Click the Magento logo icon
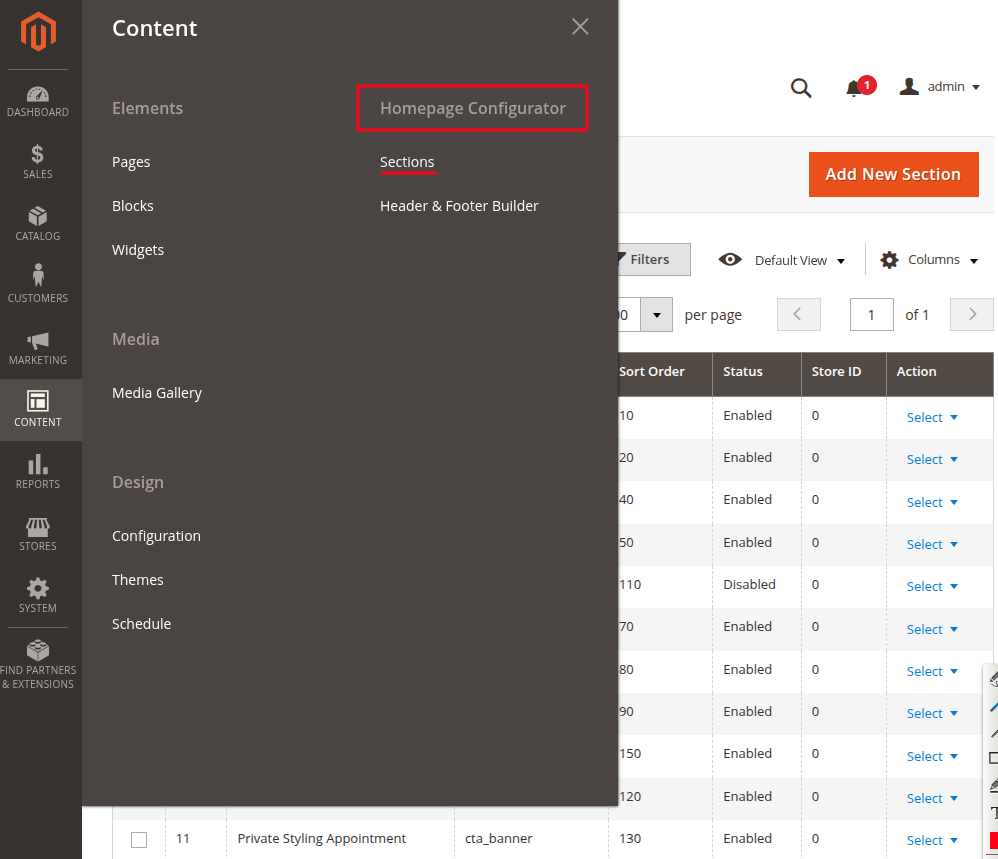 click(38, 31)
